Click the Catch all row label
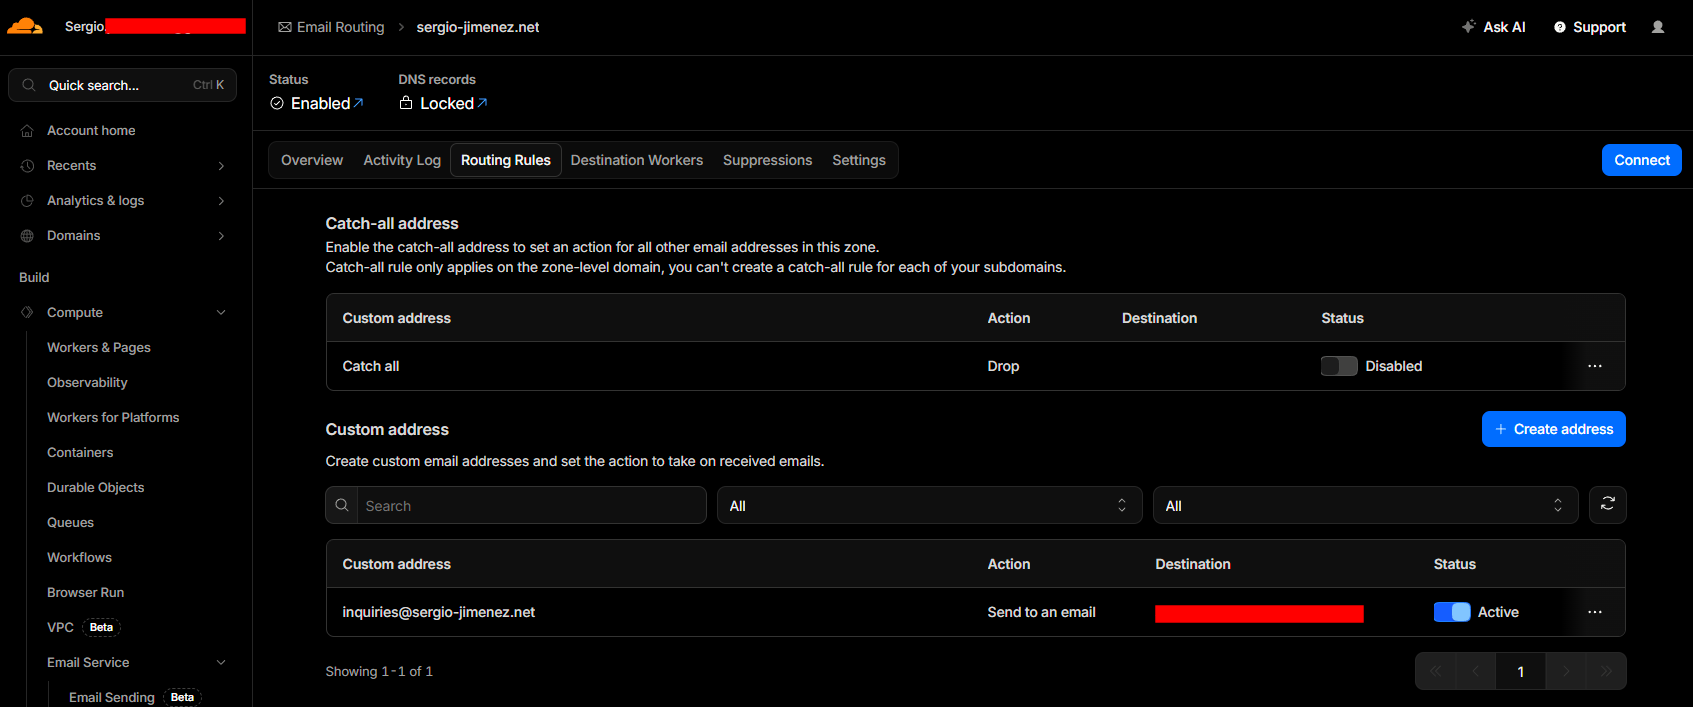This screenshot has height=707, width=1693. coord(370,366)
